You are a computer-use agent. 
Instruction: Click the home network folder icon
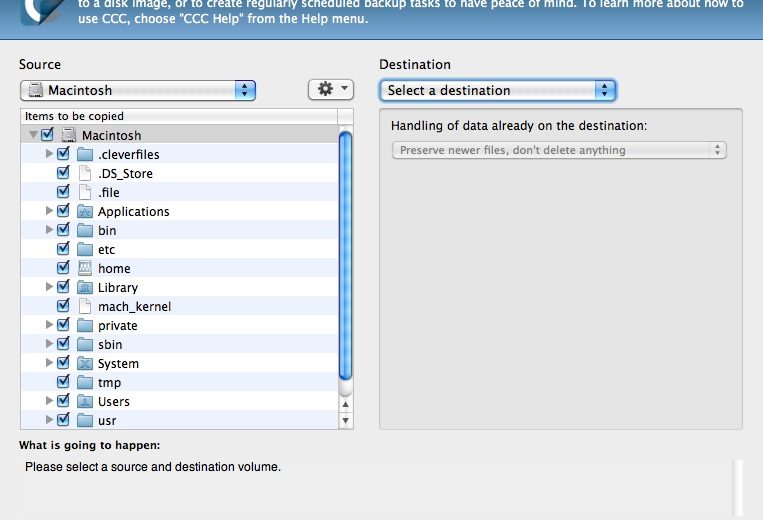click(85, 268)
